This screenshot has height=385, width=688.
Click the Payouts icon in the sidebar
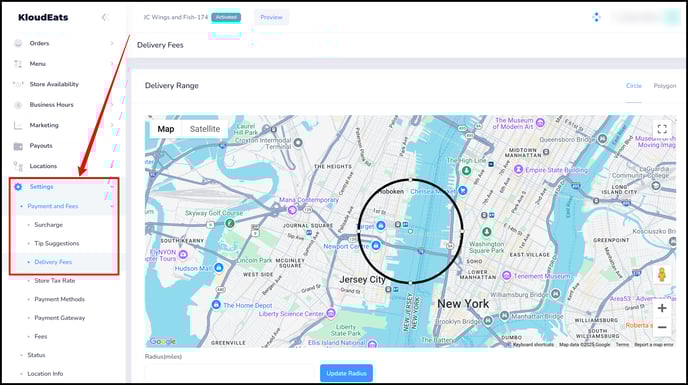click(18, 146)
